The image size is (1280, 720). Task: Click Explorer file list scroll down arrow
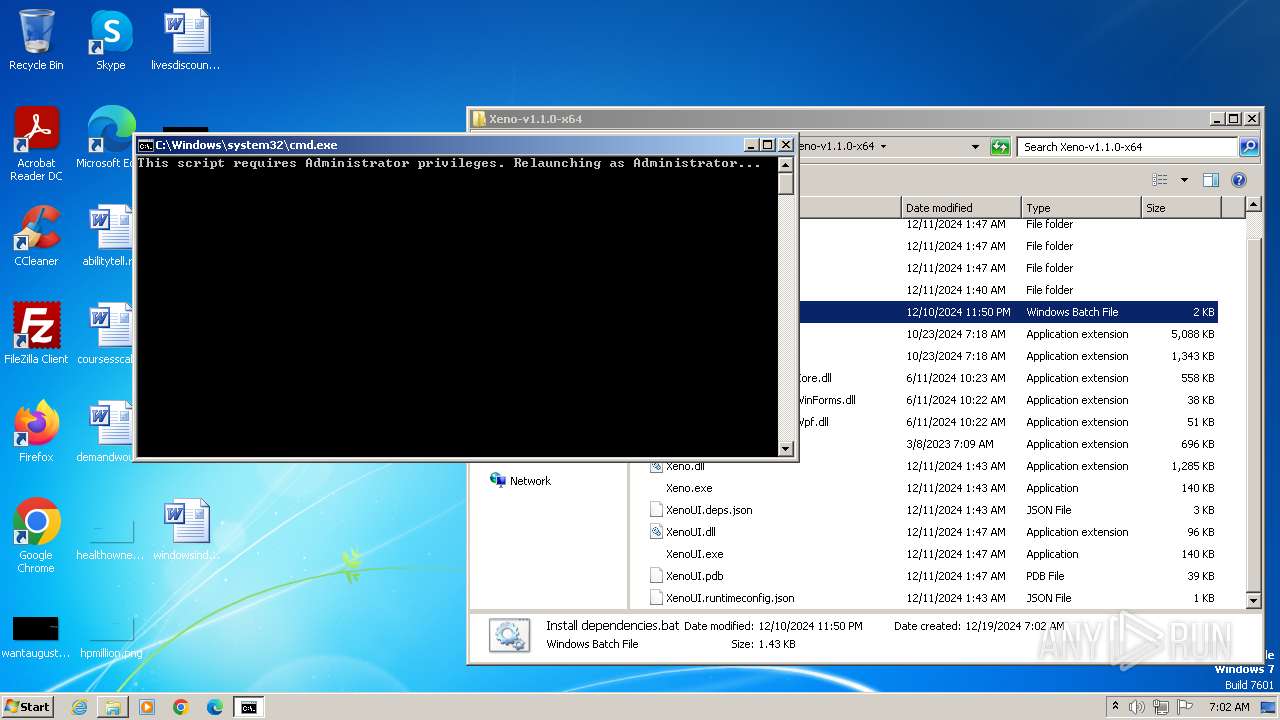[x=1254, y=600]
